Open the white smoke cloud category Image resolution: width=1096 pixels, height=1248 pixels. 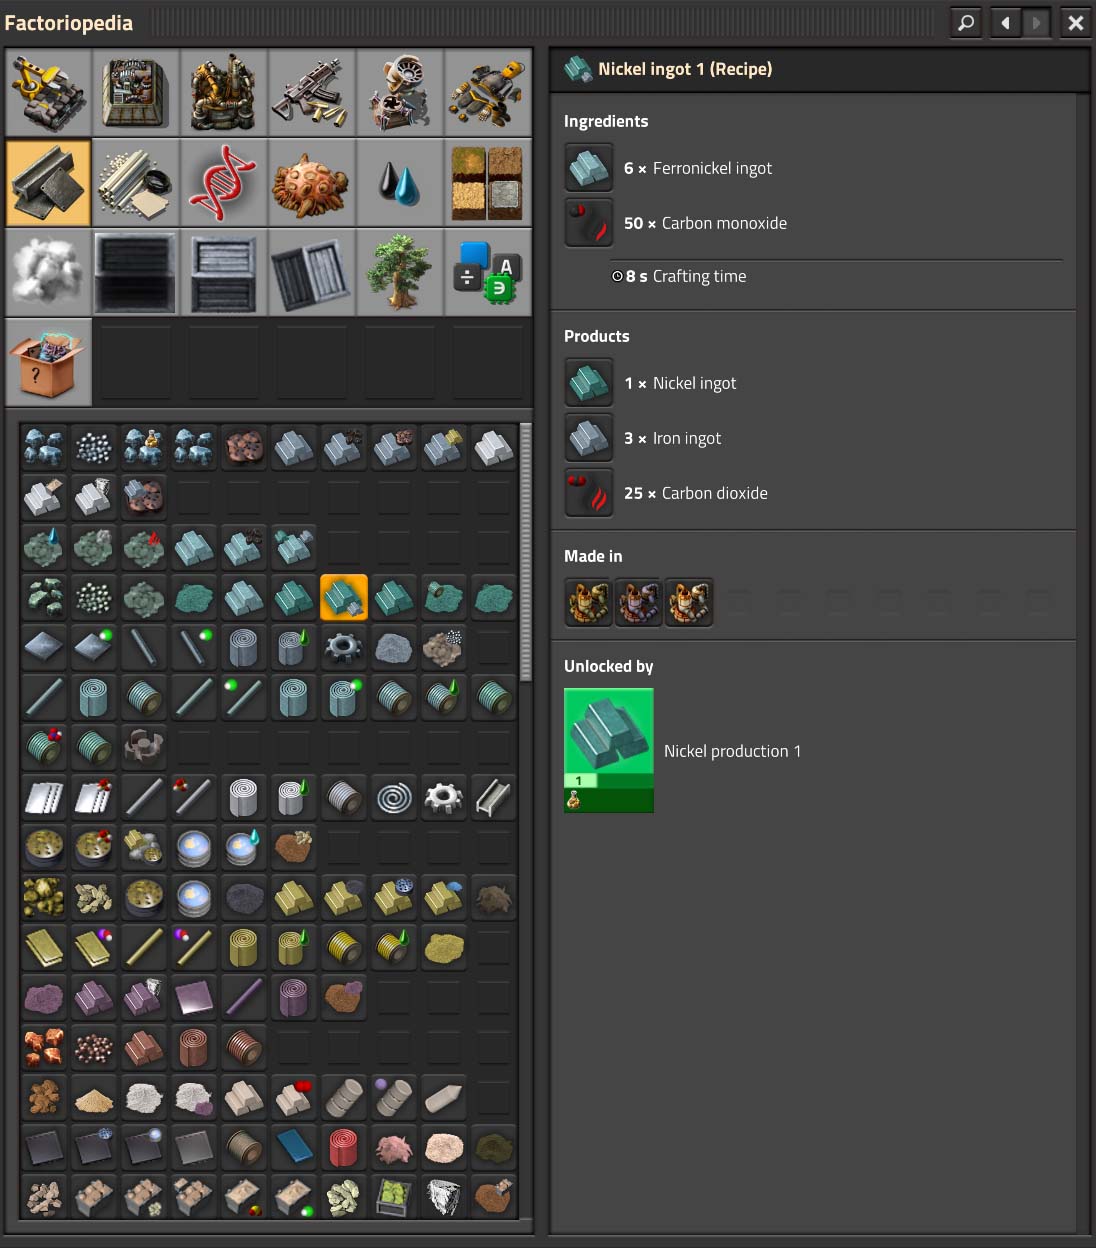tap(49, 272)
